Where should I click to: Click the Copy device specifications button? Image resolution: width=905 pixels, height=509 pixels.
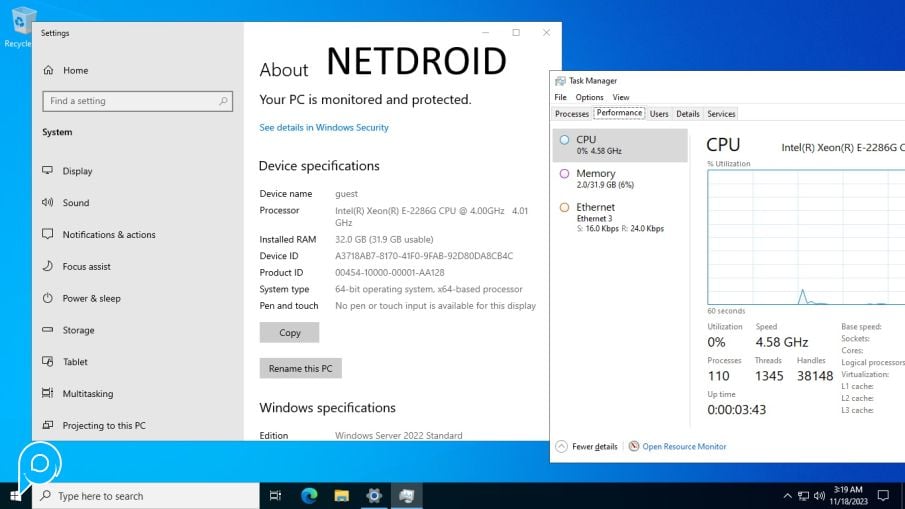click(x=289, y=333)
